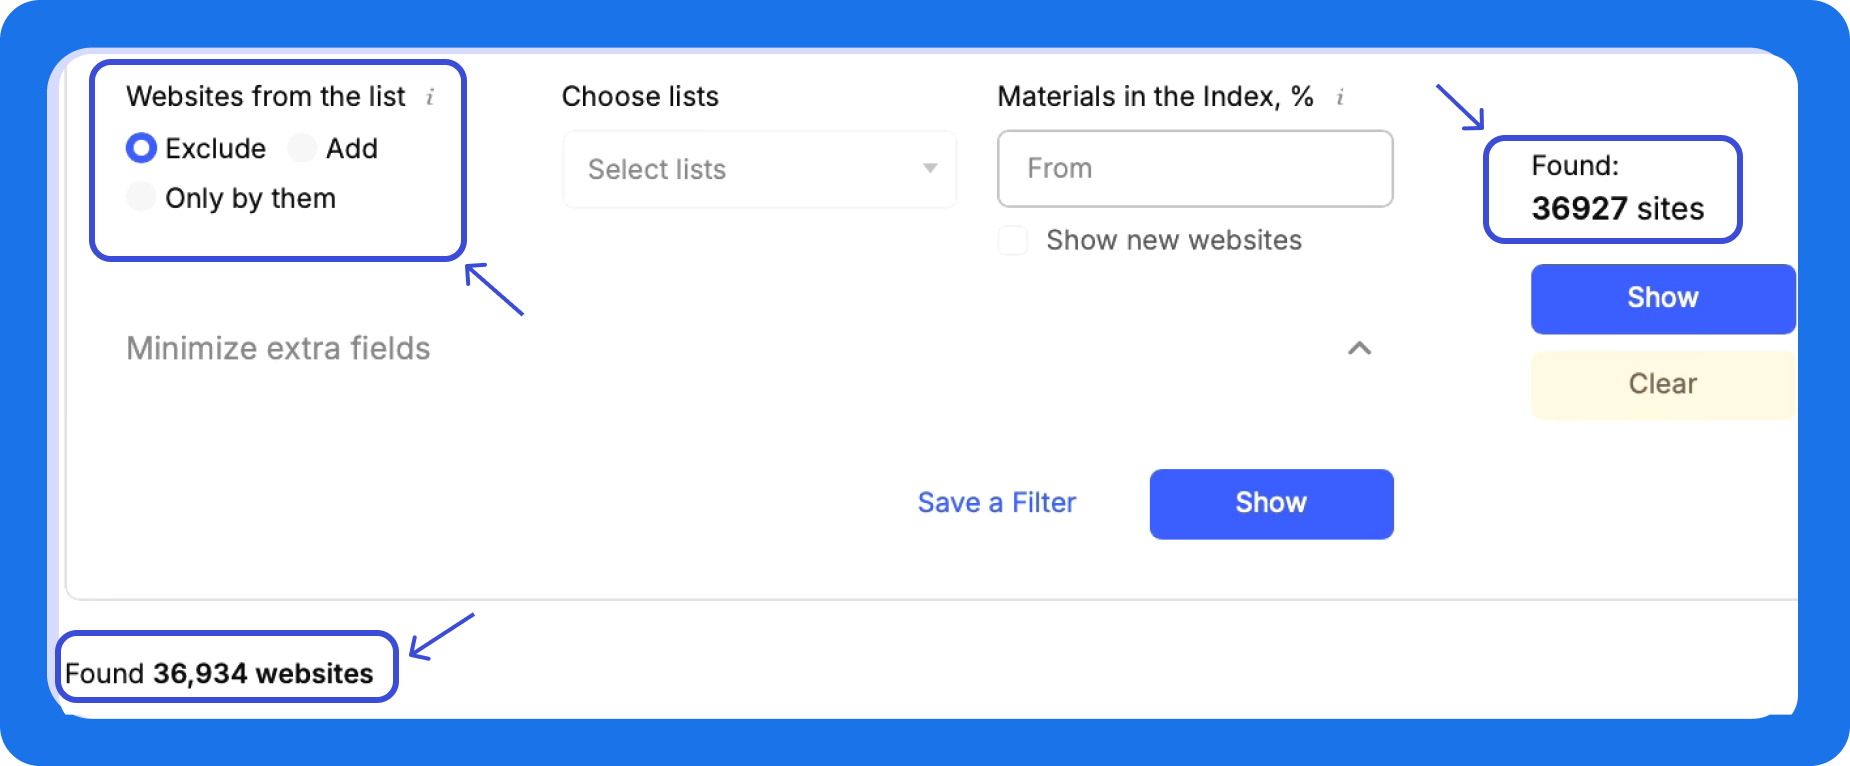Enable the Show new websites checkbox
This screenshot has height=766, width=1850.
point(1013,240)
